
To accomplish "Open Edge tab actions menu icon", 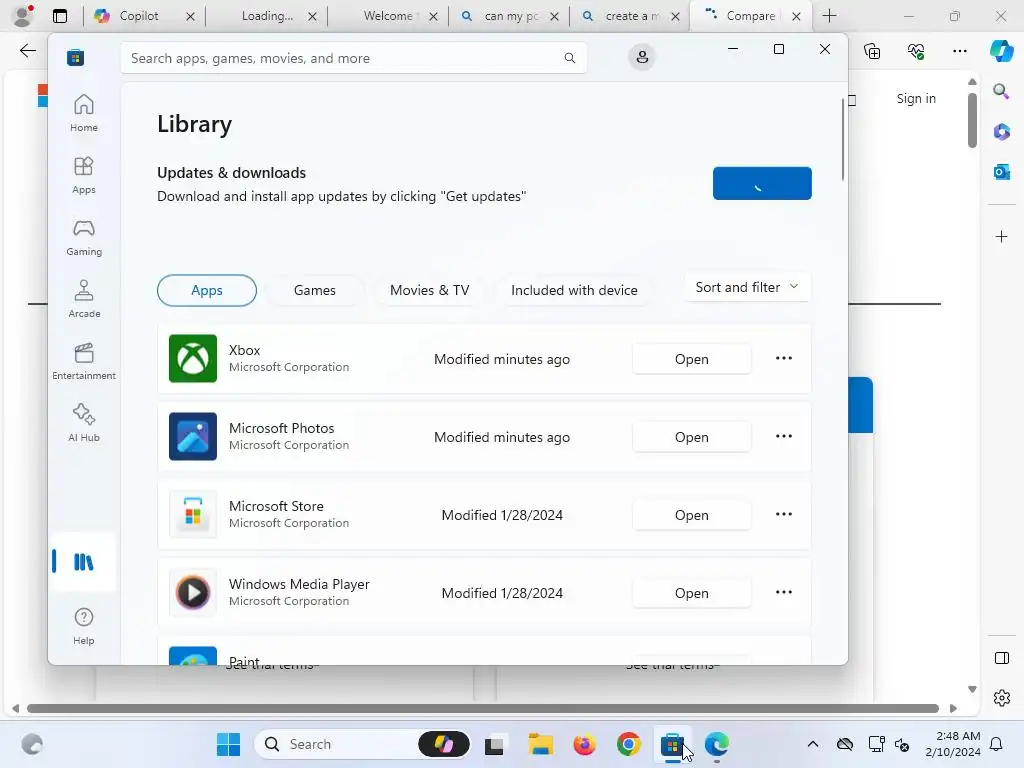I will (60, 16).
